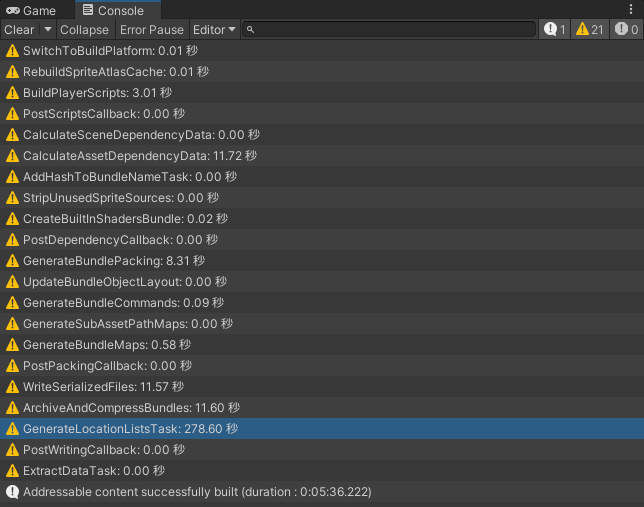Select 'SwitchToBuildPlatform: 0.01 秒' log entry
This screenshot has height=507, width=644.
(x=322, y=51)
